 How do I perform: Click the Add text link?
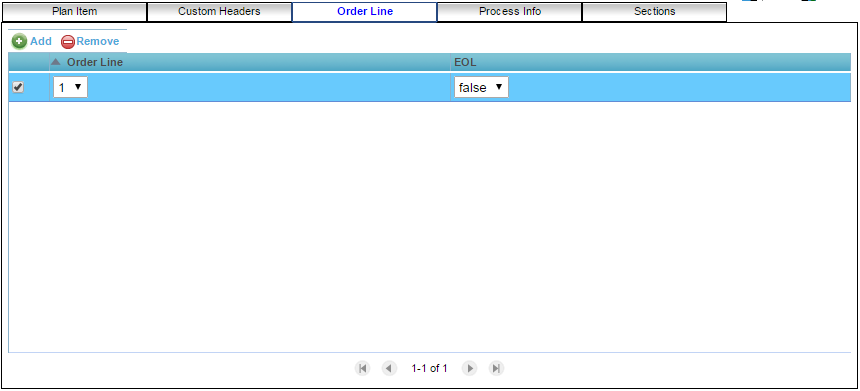(x=41, y=42)
